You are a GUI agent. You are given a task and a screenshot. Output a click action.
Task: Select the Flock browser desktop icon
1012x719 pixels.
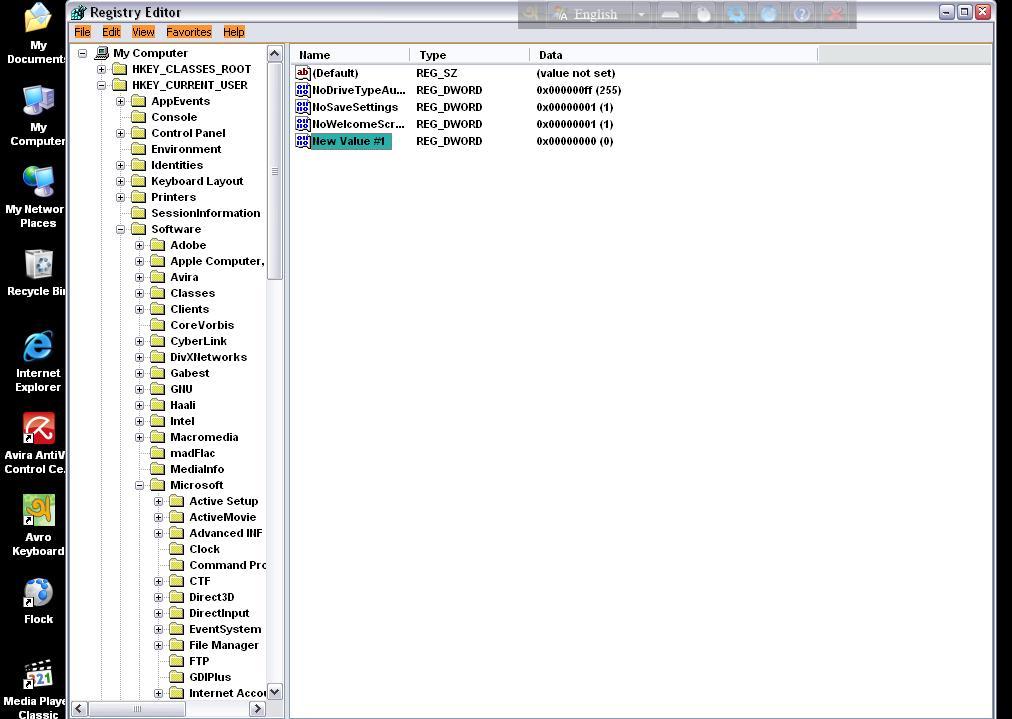(38, 593)
